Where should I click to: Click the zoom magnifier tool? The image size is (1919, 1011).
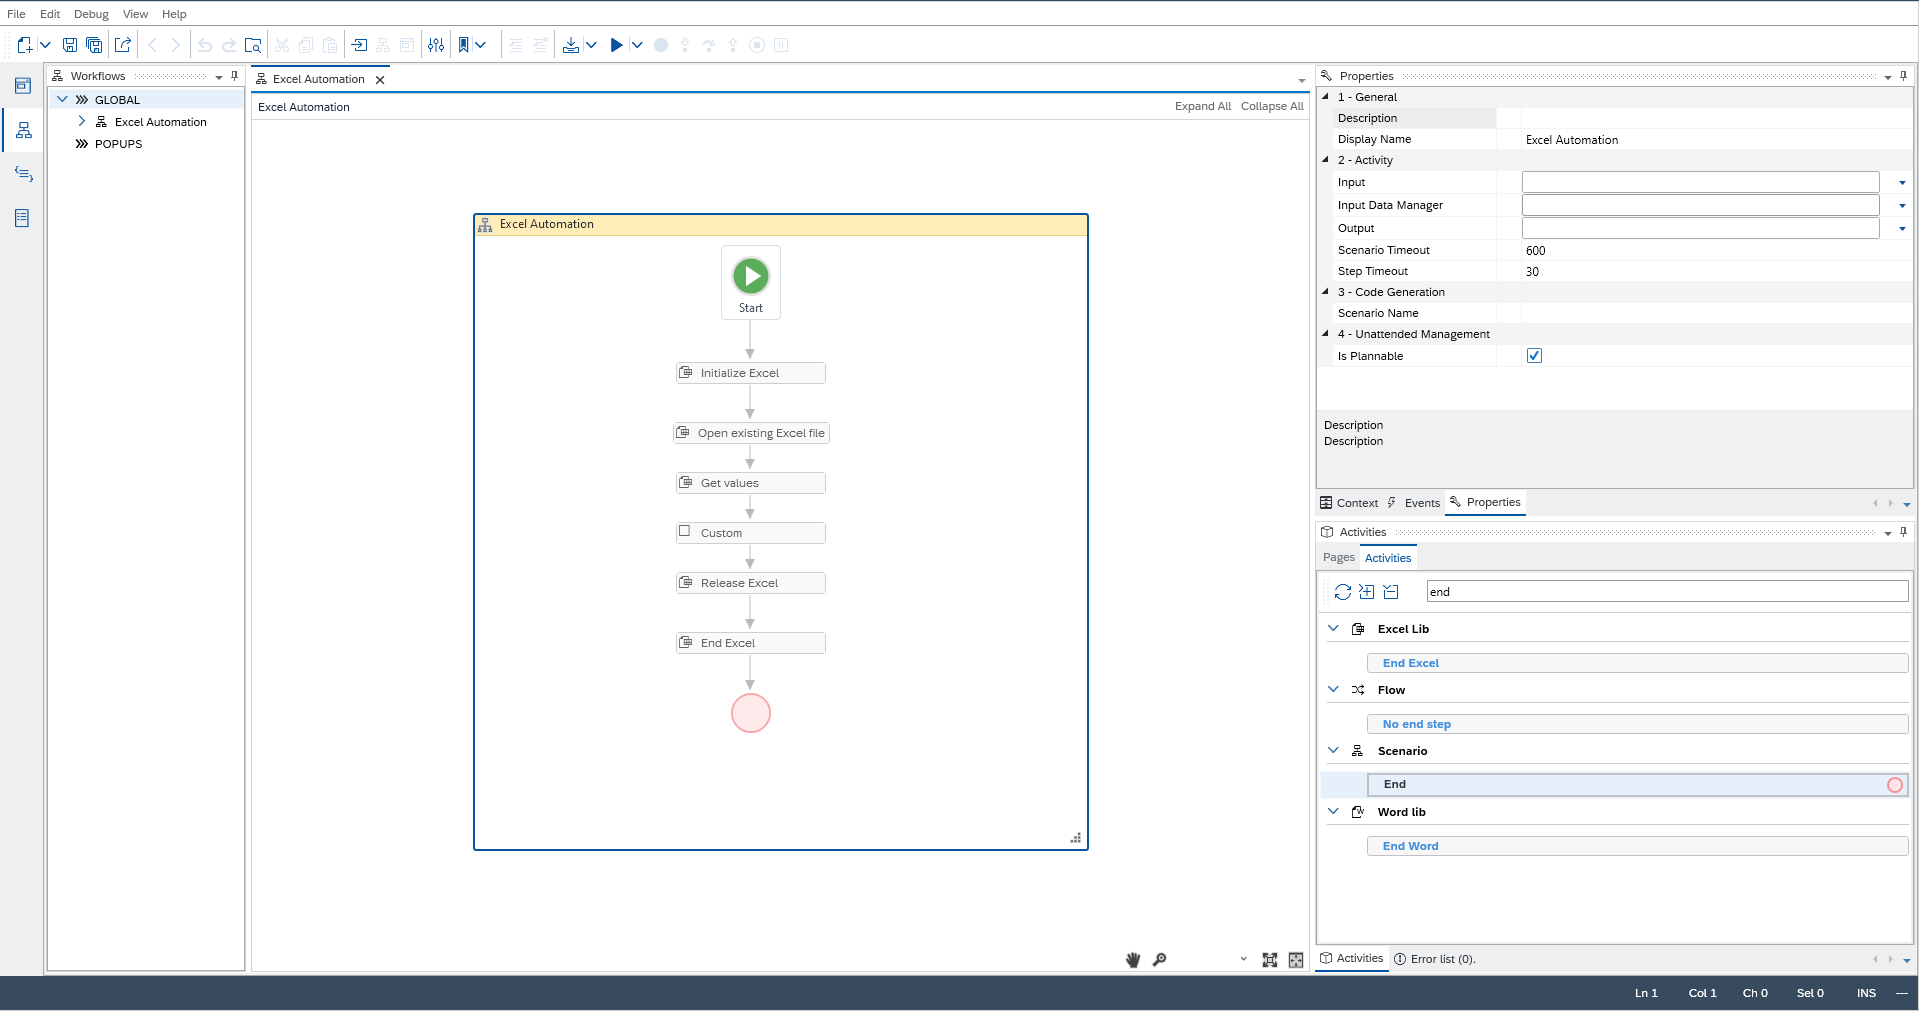1160,960
